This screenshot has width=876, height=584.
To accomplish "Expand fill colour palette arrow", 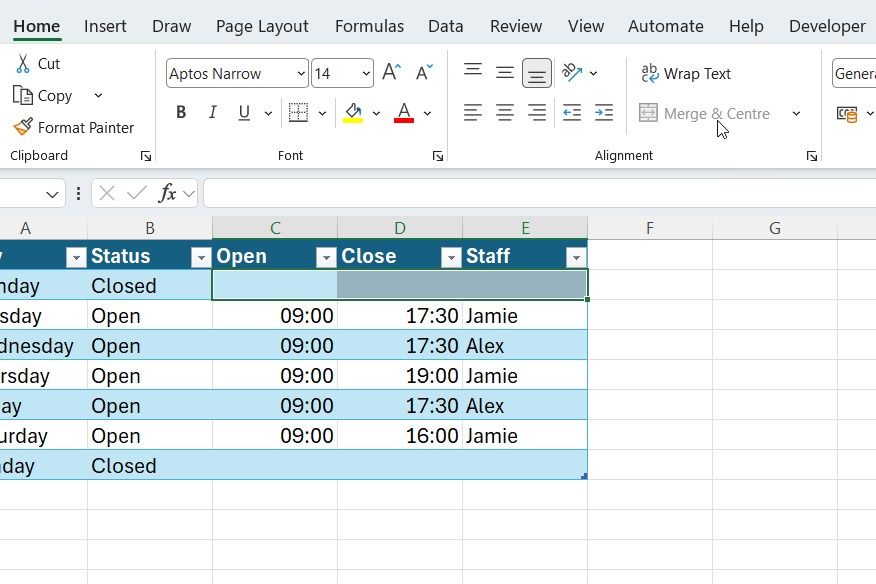I will [377, 113].
